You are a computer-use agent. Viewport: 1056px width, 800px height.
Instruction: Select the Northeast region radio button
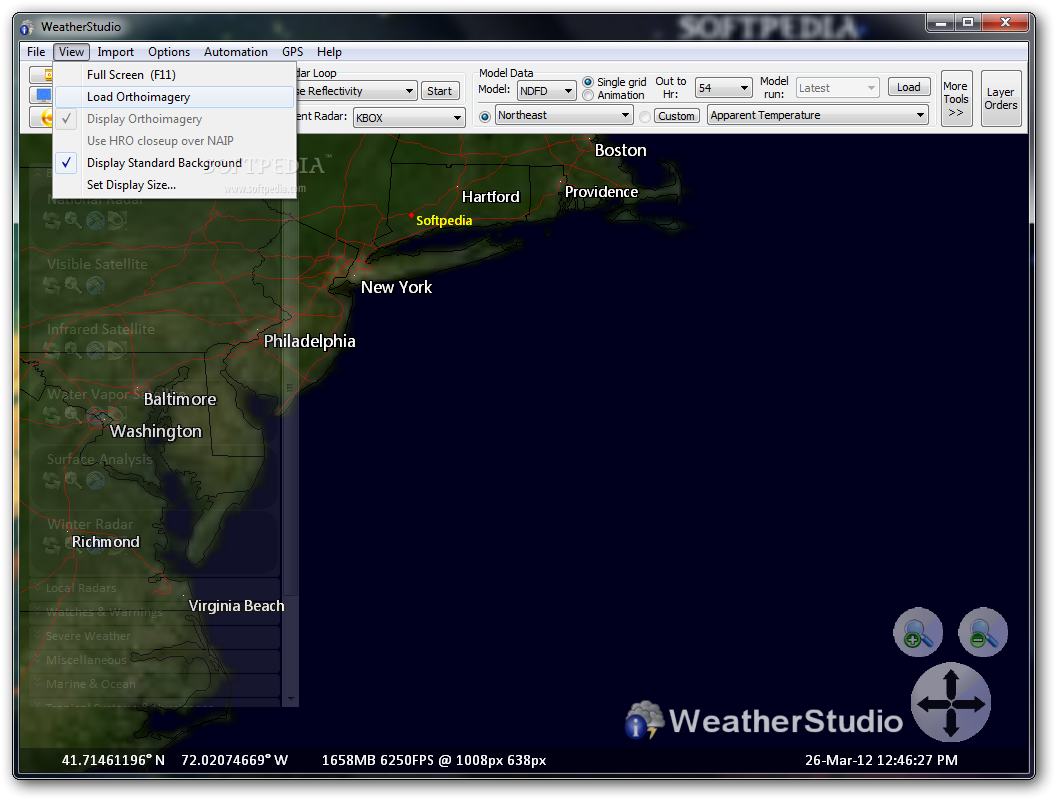click(x=484, y=116)
